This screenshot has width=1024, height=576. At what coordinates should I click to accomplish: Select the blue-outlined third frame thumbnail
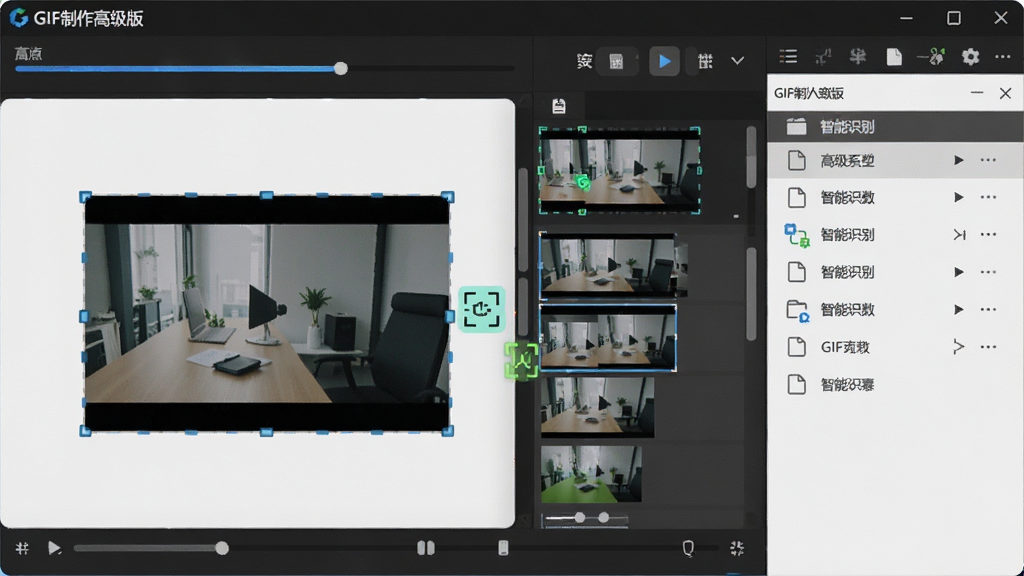(x=608, y=338)
